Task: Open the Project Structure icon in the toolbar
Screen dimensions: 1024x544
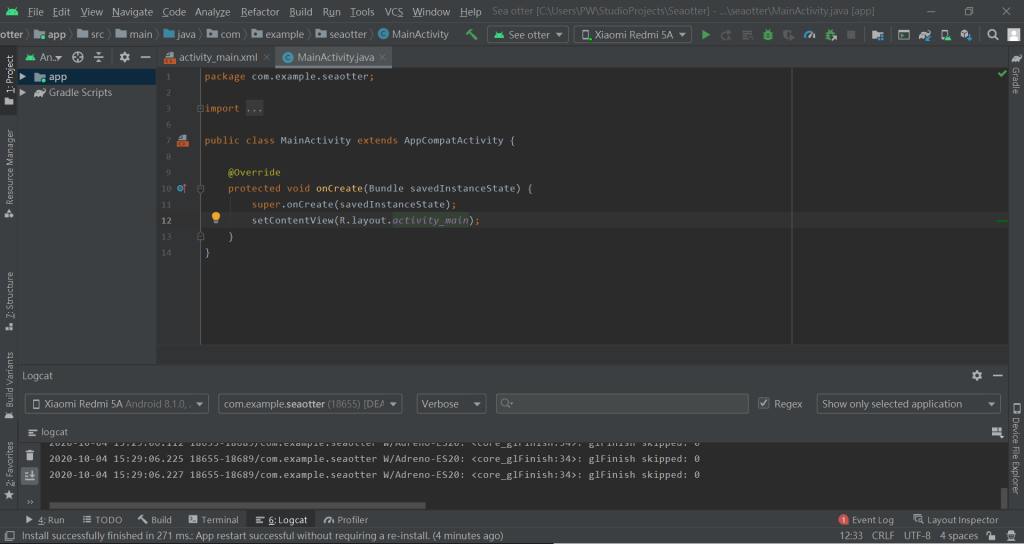Action: click(x=878, y=35)
